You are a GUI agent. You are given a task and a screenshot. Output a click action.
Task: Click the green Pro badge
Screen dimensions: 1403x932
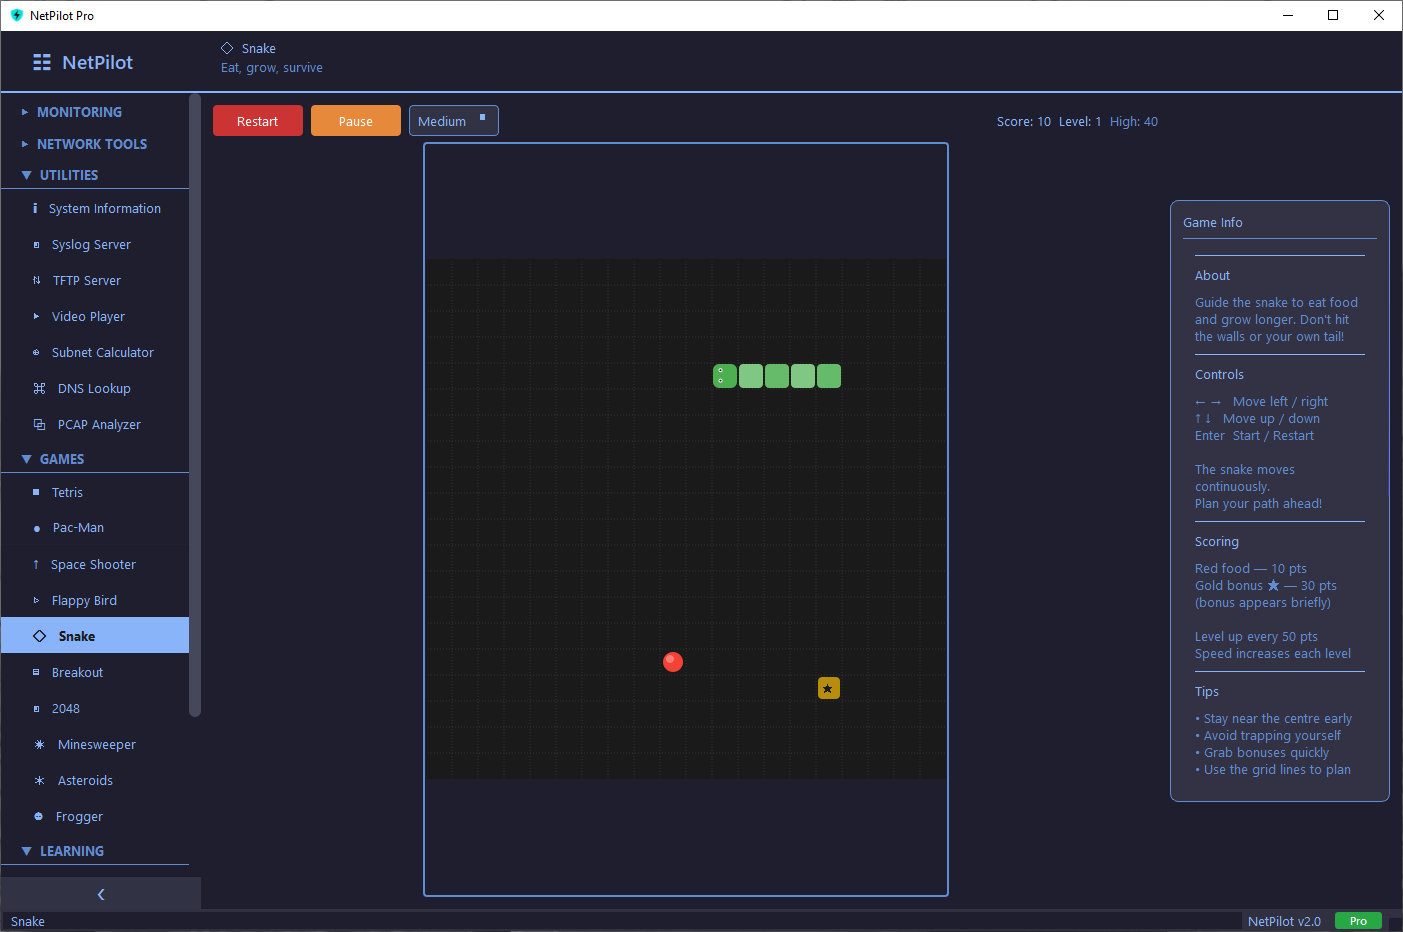point(1357,921)
